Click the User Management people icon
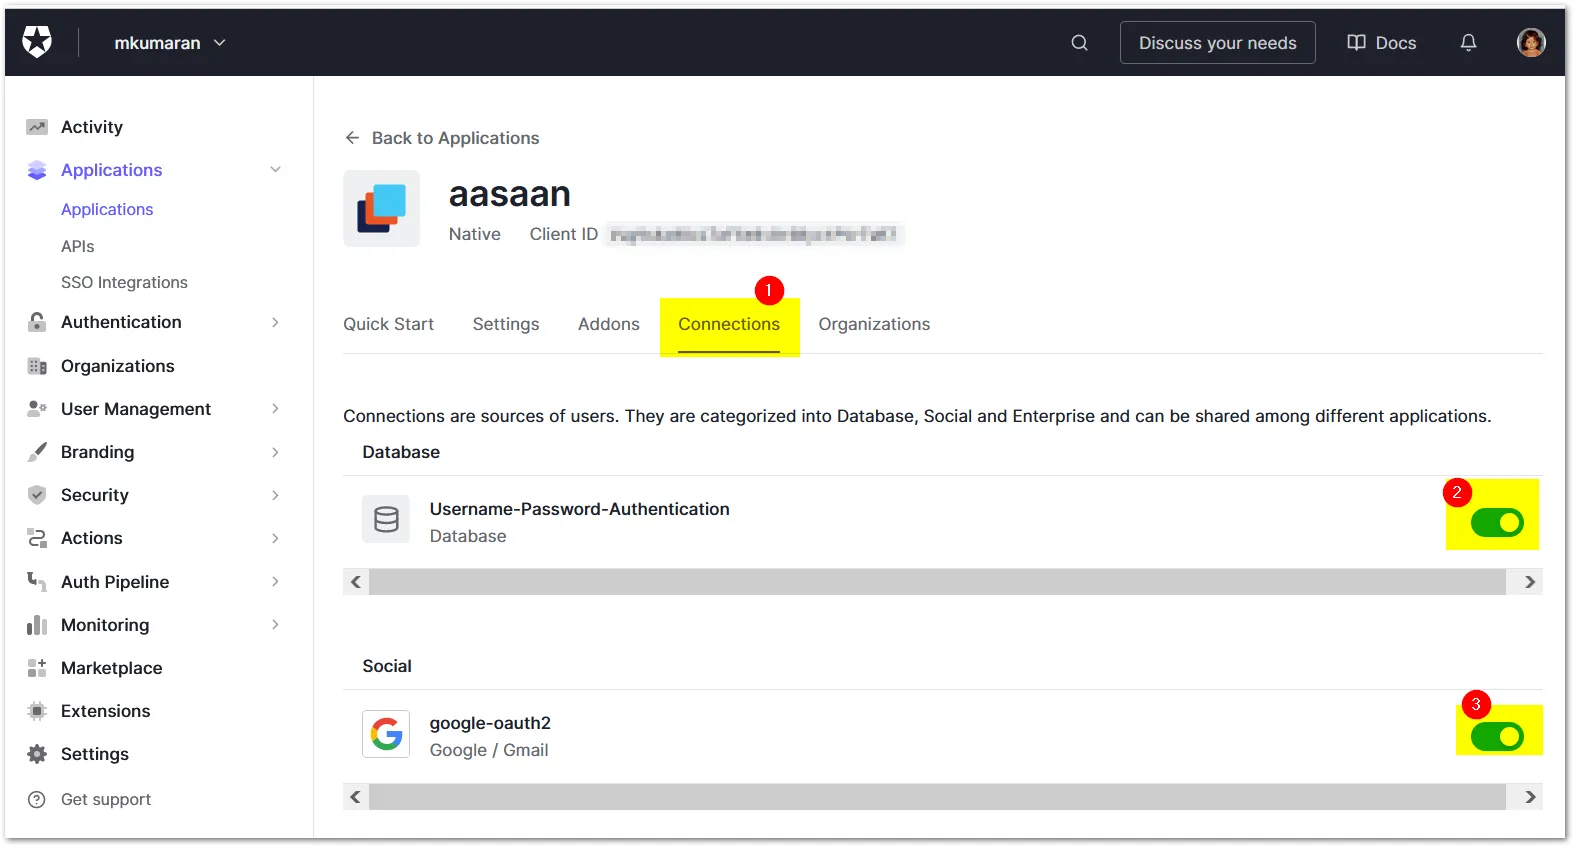The image size is (1574, 847). pos(37,409)
